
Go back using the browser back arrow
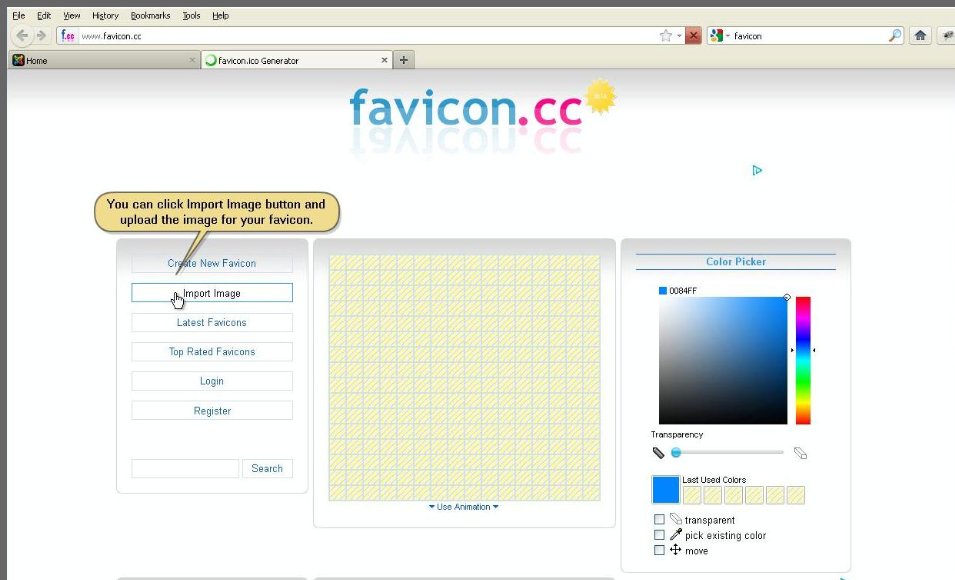(23, 35)
